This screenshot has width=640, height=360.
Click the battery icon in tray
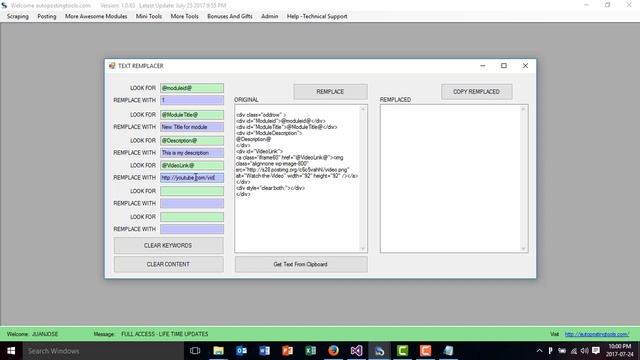562,351
